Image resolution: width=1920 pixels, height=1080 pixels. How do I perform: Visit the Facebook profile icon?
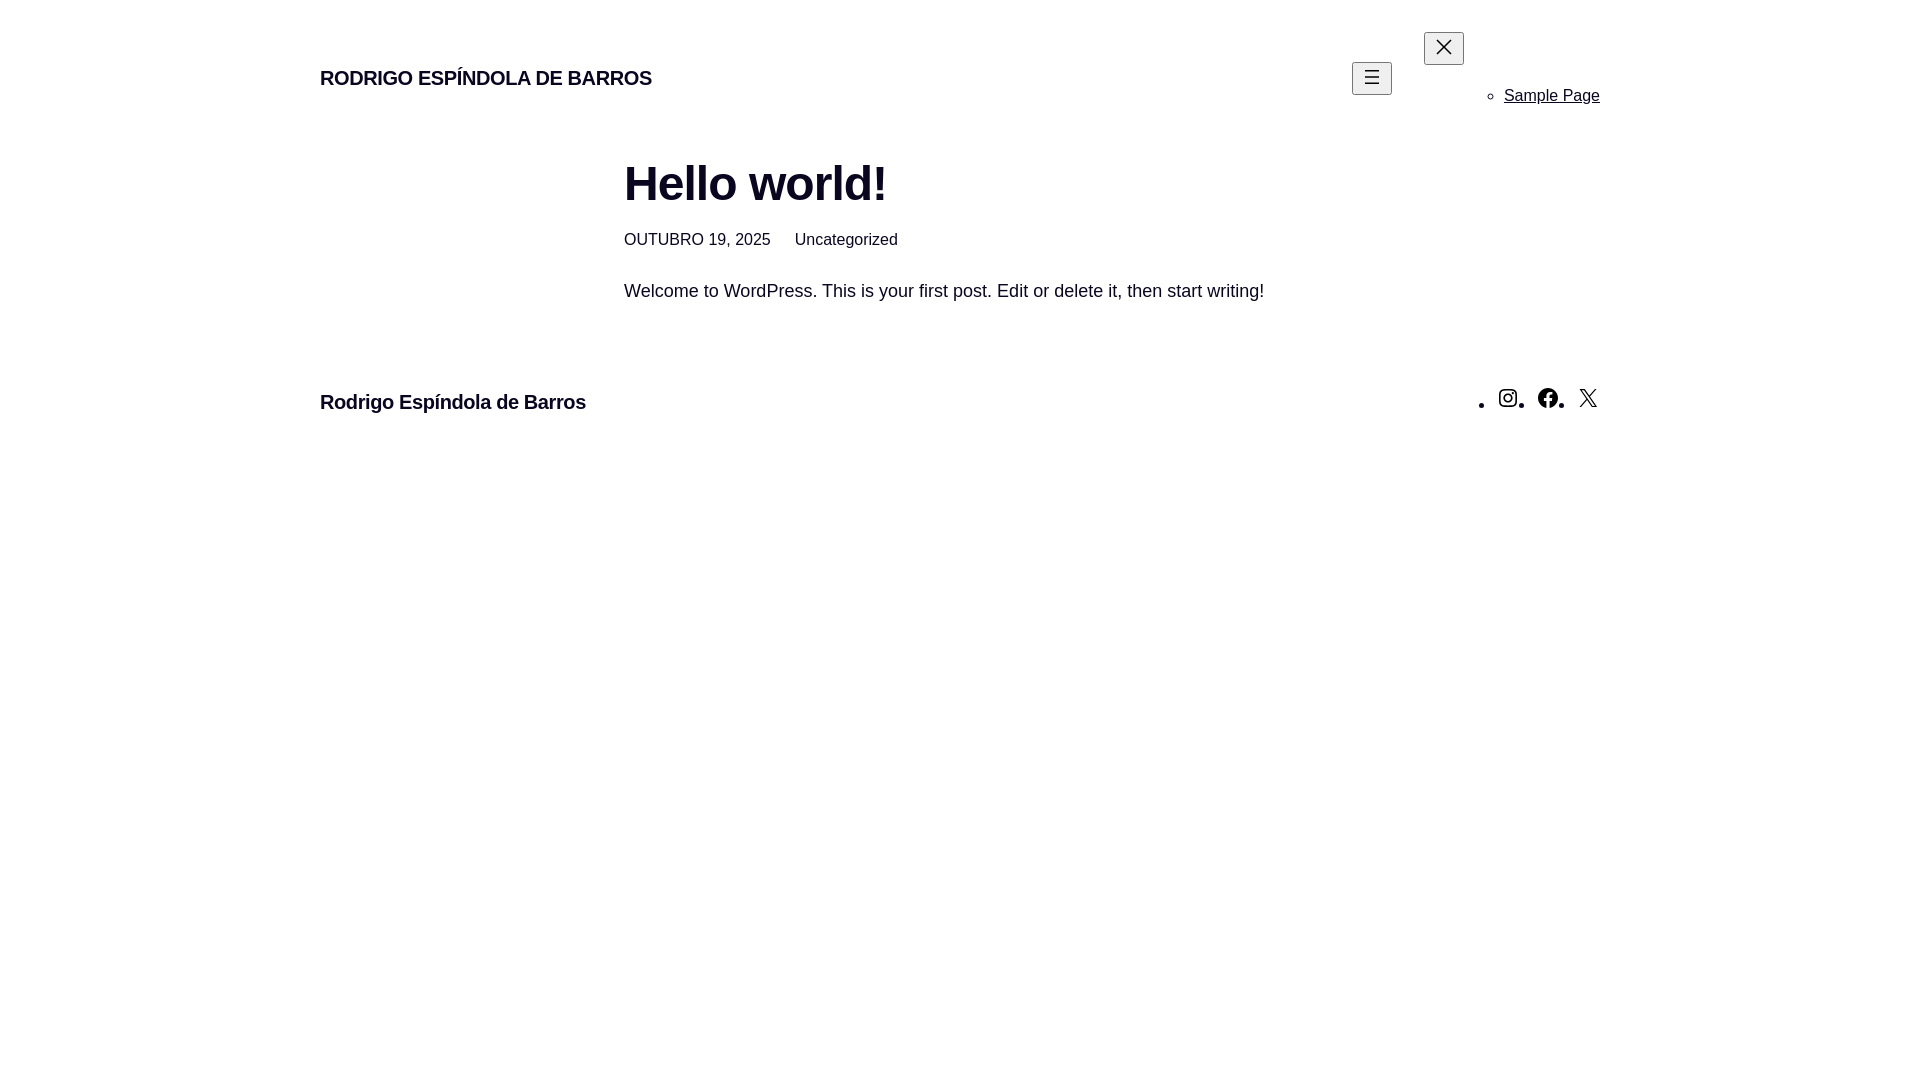point(1547,398)
